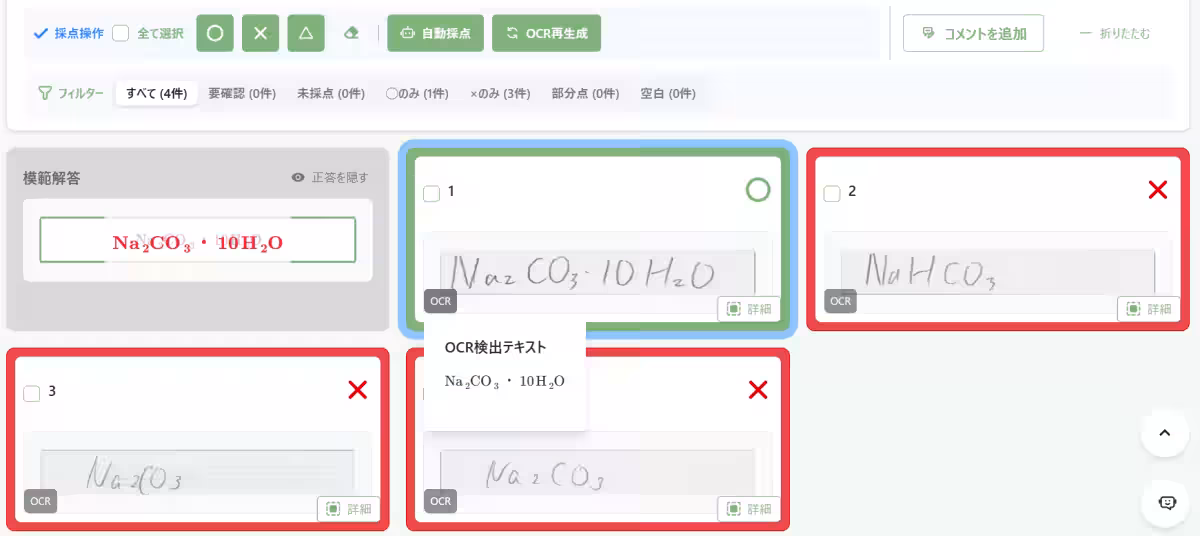Select the ○のみ (1件) filter tab
The height and width of the screenshot is (536, 1200).
pyautogui.click(x=417, y=93)
